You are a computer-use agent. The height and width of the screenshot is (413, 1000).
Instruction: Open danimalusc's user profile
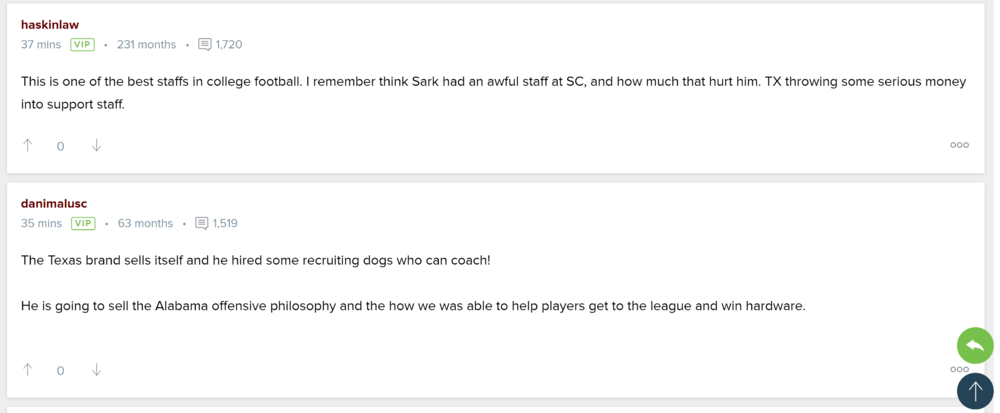(54, 203)
